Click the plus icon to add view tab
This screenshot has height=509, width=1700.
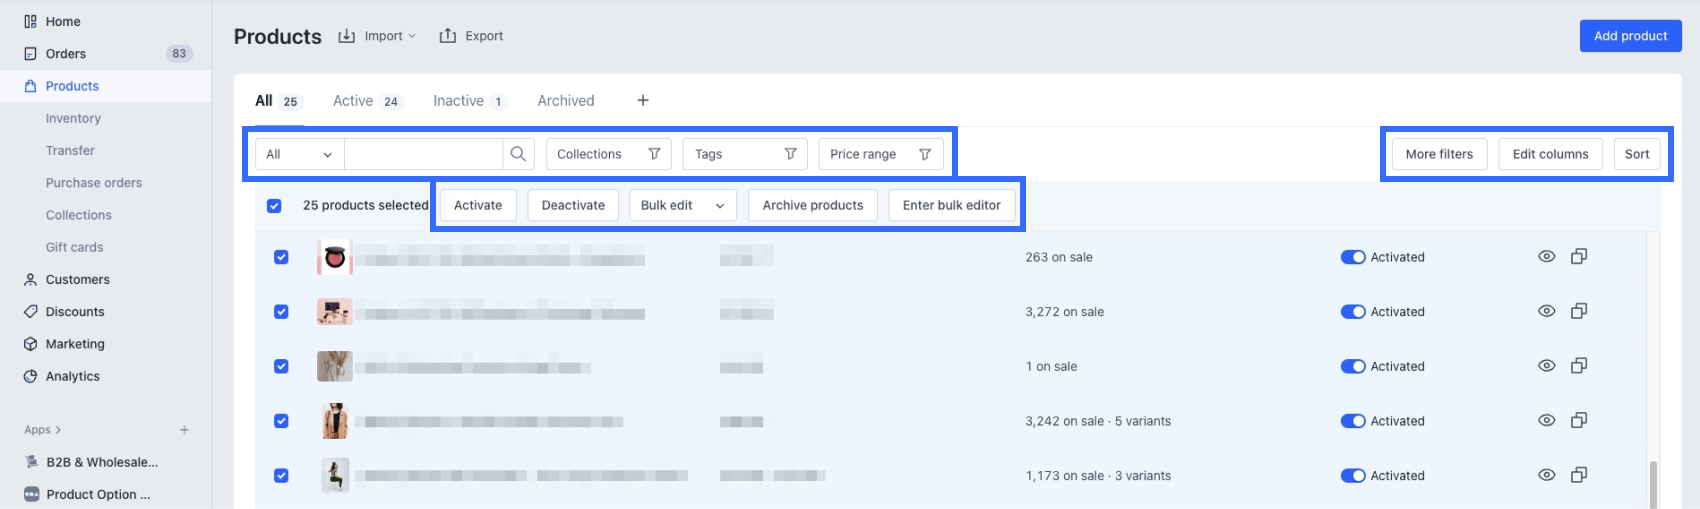643,101
